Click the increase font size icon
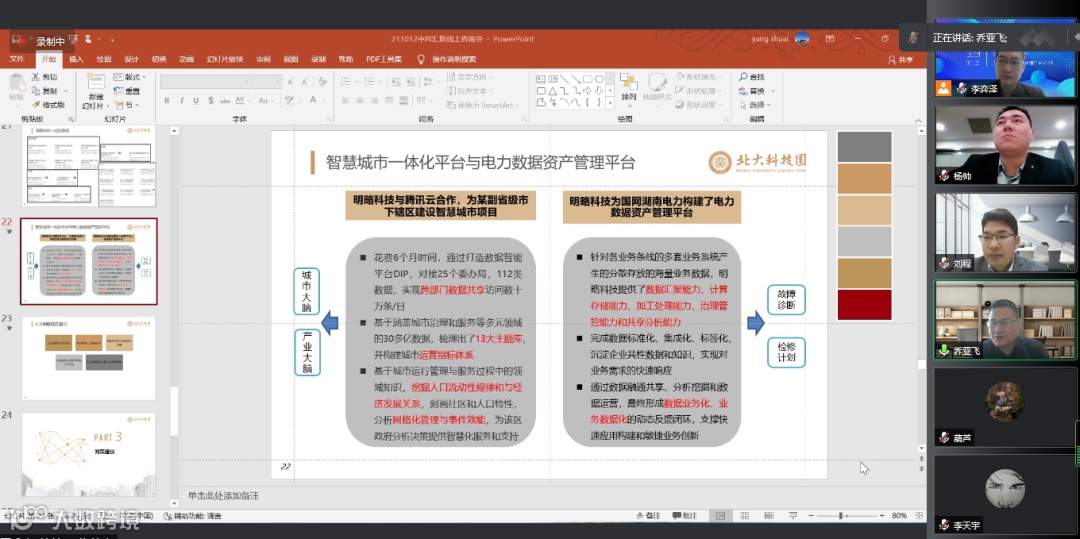This screenshot has height=539, width=1080. coord(291,82)
